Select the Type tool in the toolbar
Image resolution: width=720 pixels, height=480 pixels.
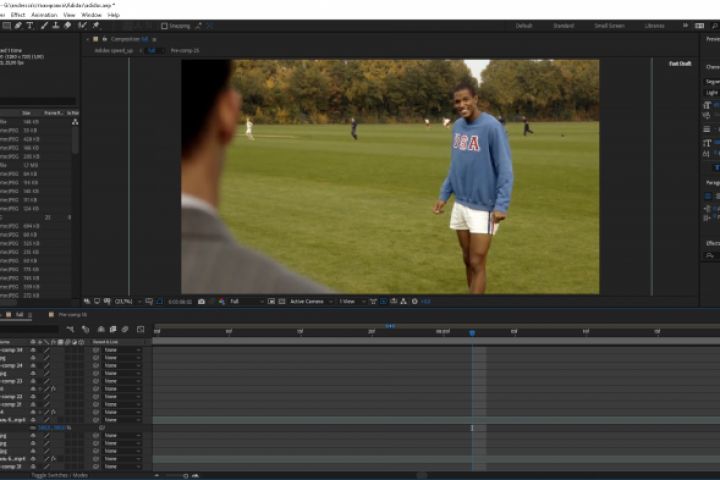tap(30, 25)
